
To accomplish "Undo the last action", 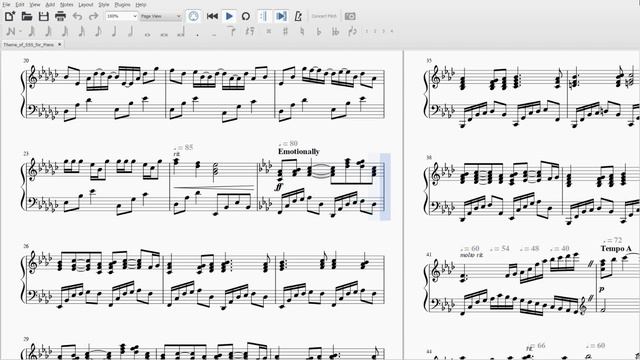I will 77,16.
